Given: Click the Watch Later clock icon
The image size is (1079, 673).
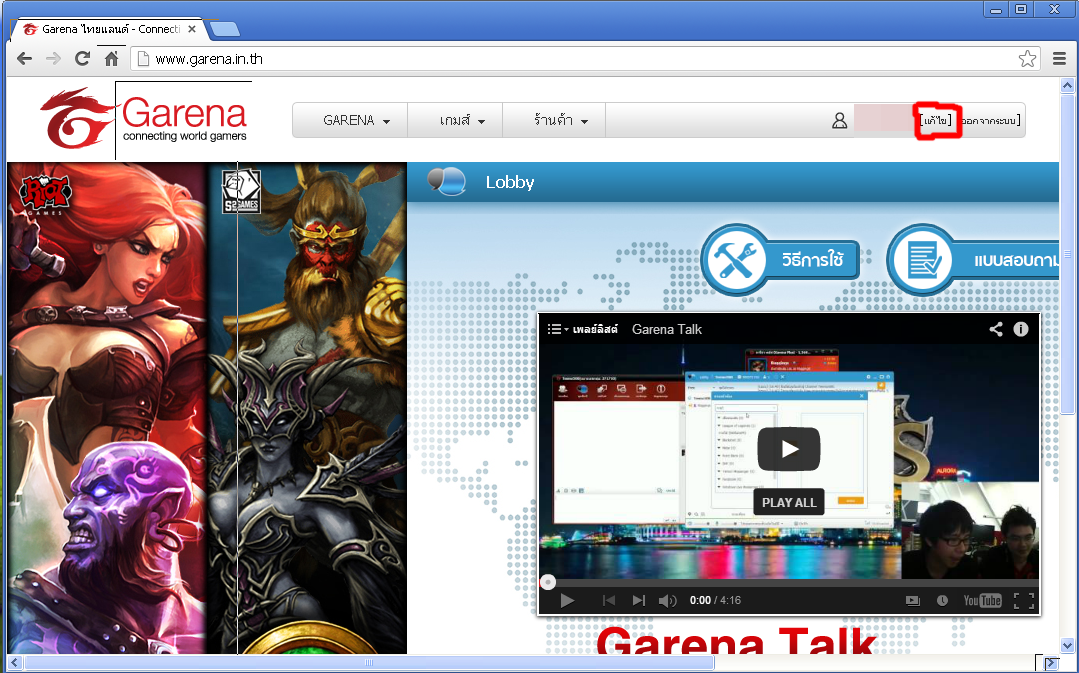Looking at the screenshot, I should point(942,601).
